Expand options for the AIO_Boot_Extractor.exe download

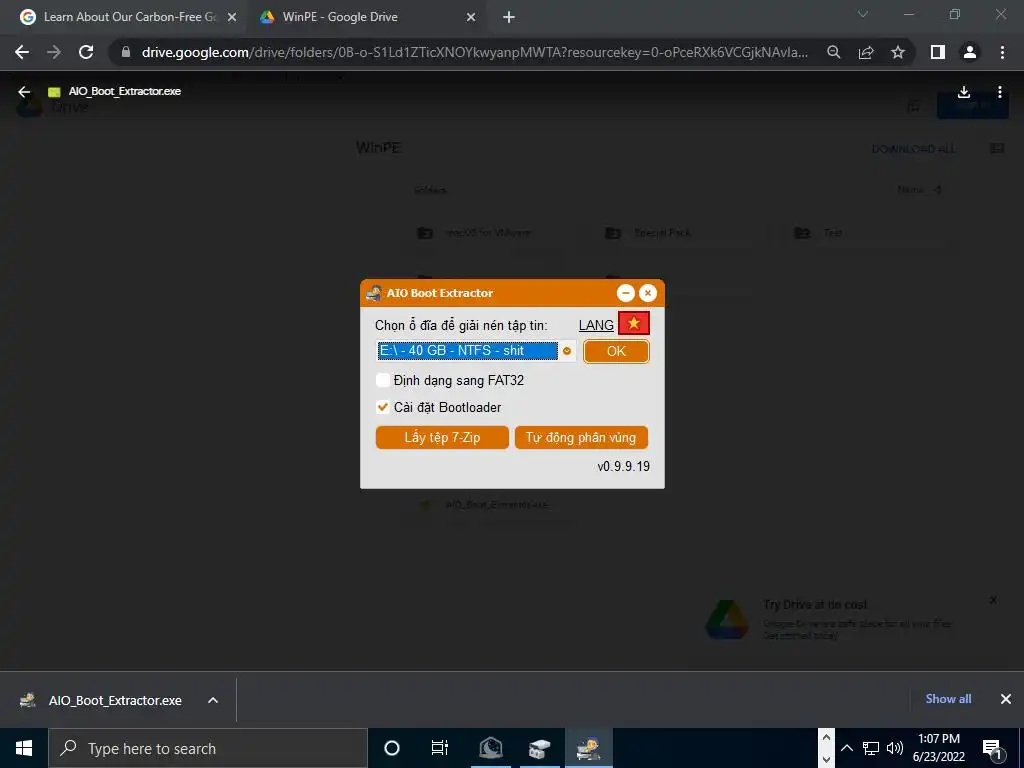click(x=213, y=700)
